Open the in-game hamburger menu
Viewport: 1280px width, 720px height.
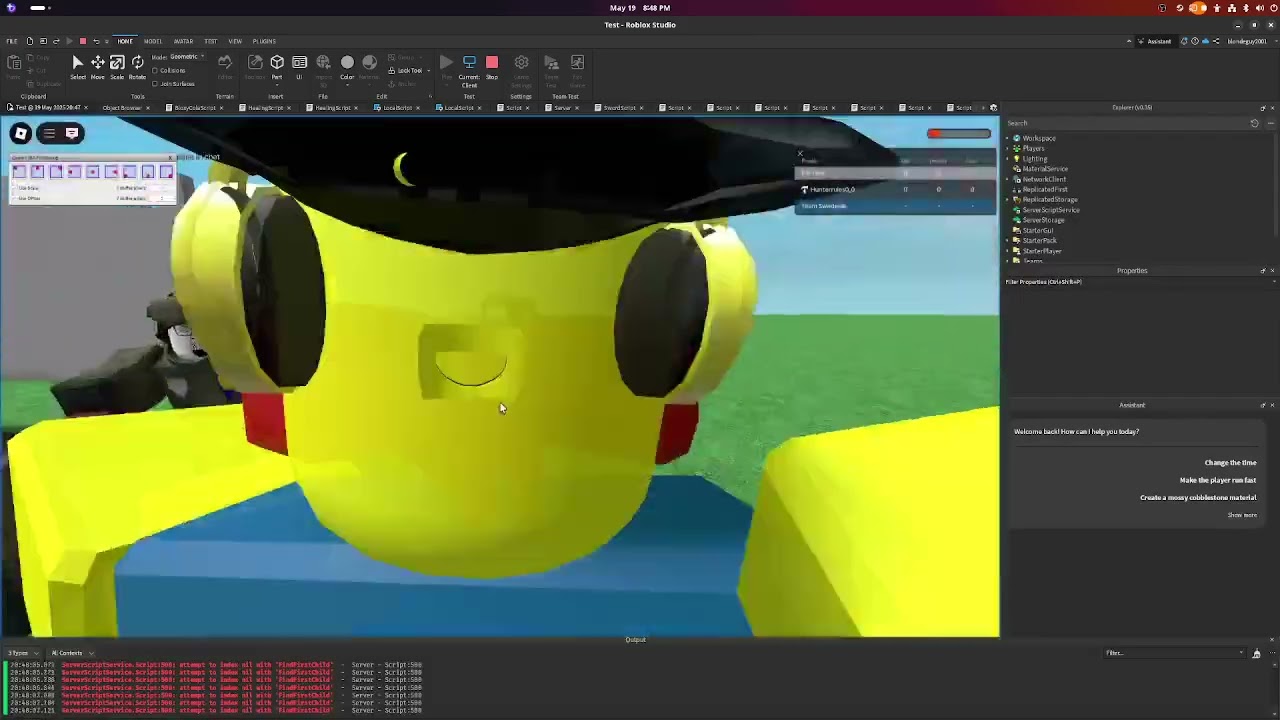tap(49, 133)
